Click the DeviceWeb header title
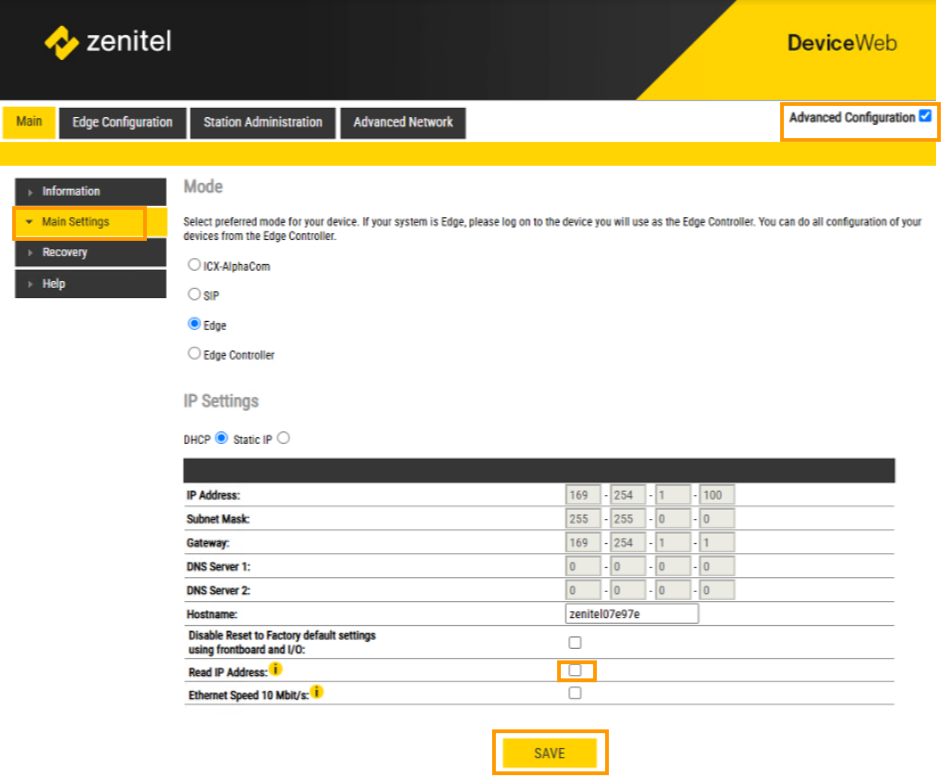941x776 pixels. [842, 43]
